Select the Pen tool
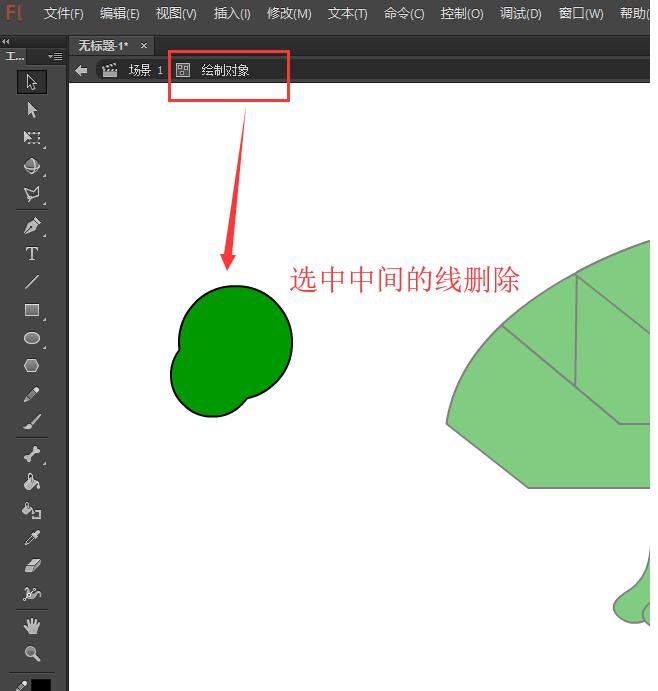This screenshot has width=658, height=691. pos(32,226)
